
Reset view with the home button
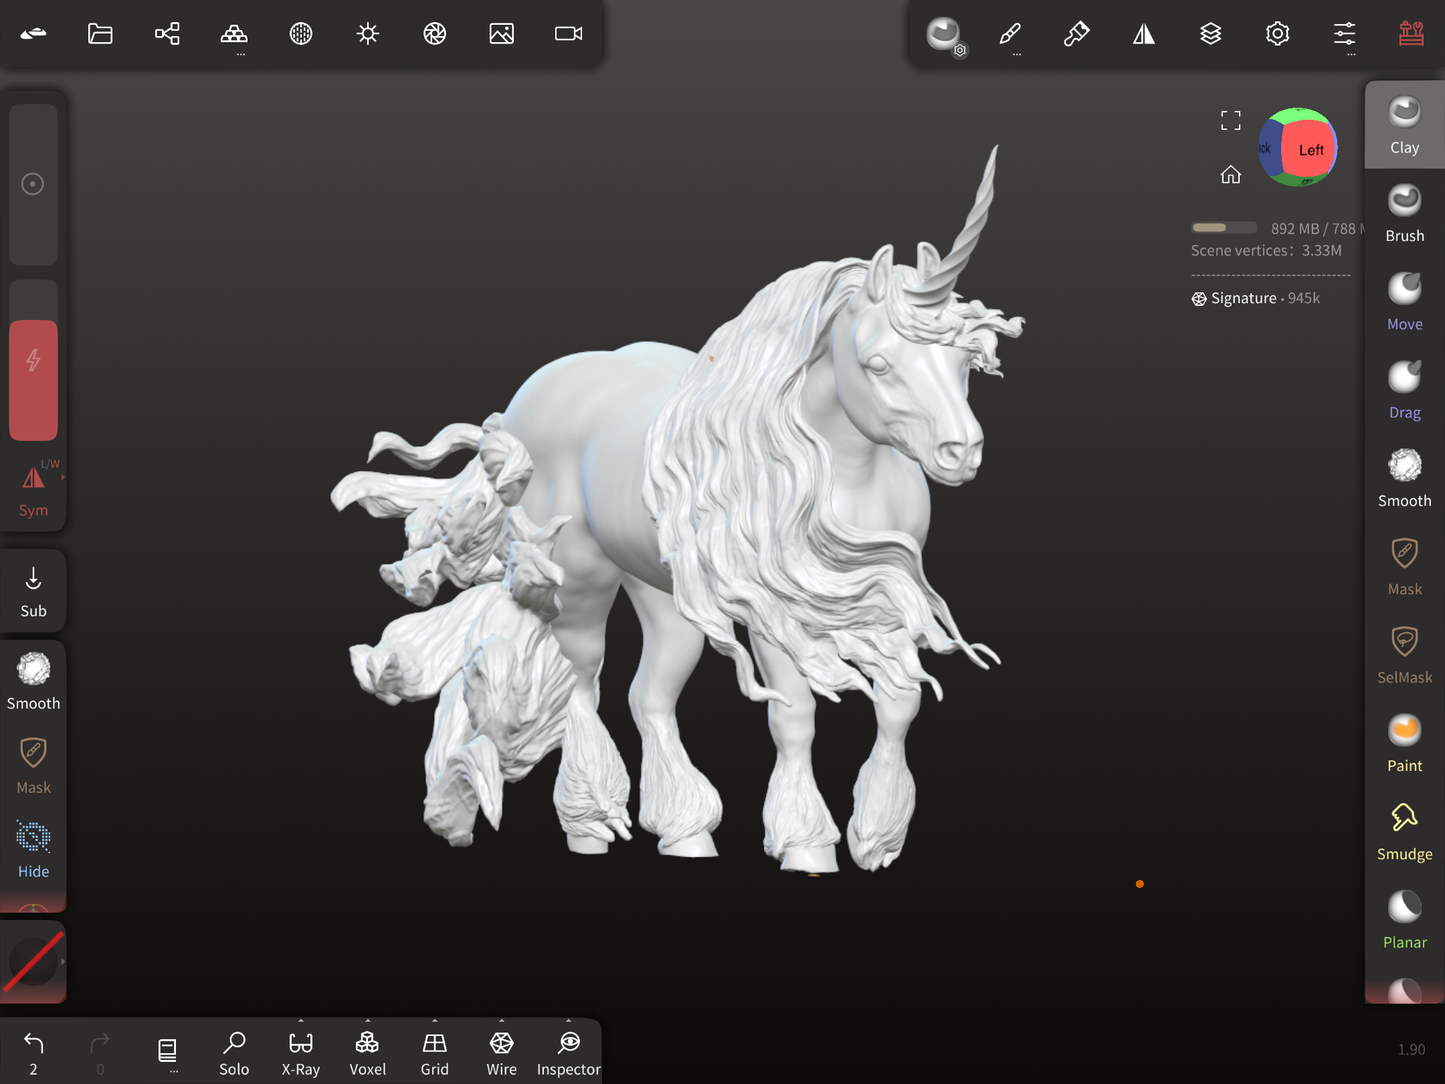(1230, 175)
